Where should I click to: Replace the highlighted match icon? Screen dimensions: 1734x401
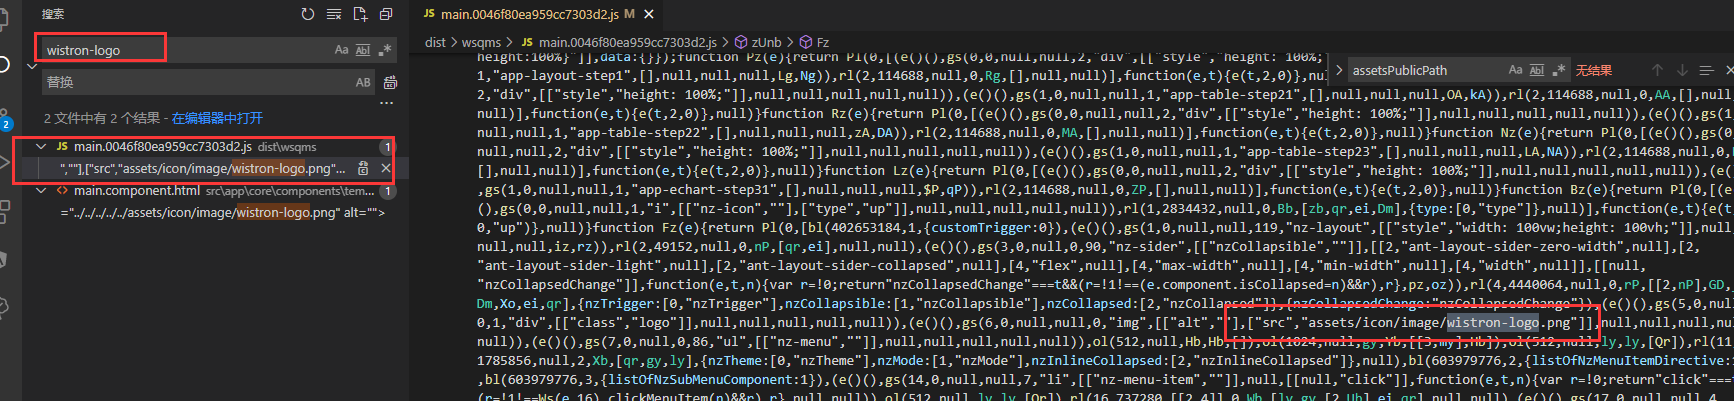[364, 168]
